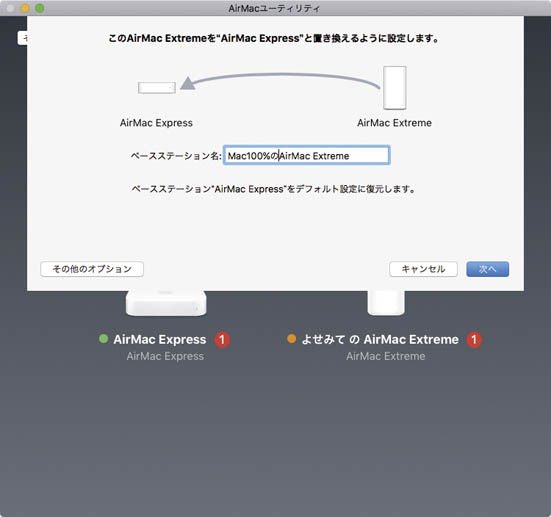
Task: Cancel setup with the キャンセル button
Action: pyautogui.click(x=423, y=269)
